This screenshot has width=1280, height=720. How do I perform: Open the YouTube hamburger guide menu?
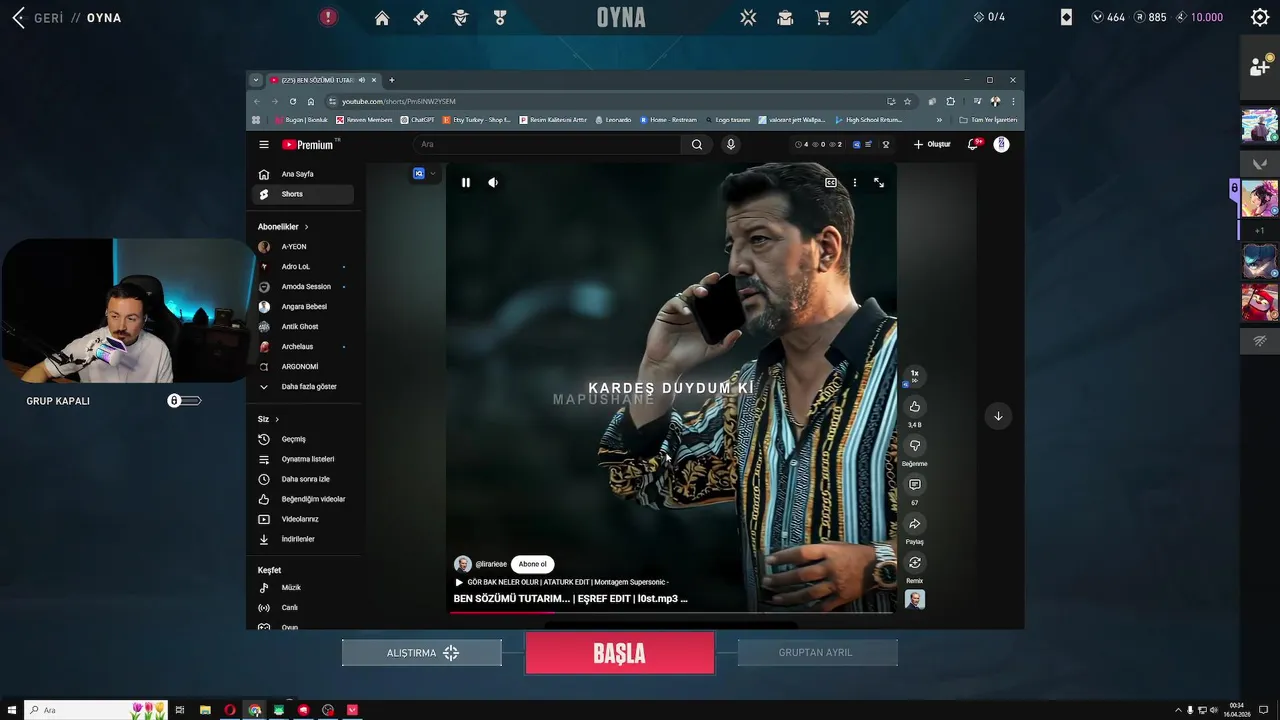(x=264, y=144)
